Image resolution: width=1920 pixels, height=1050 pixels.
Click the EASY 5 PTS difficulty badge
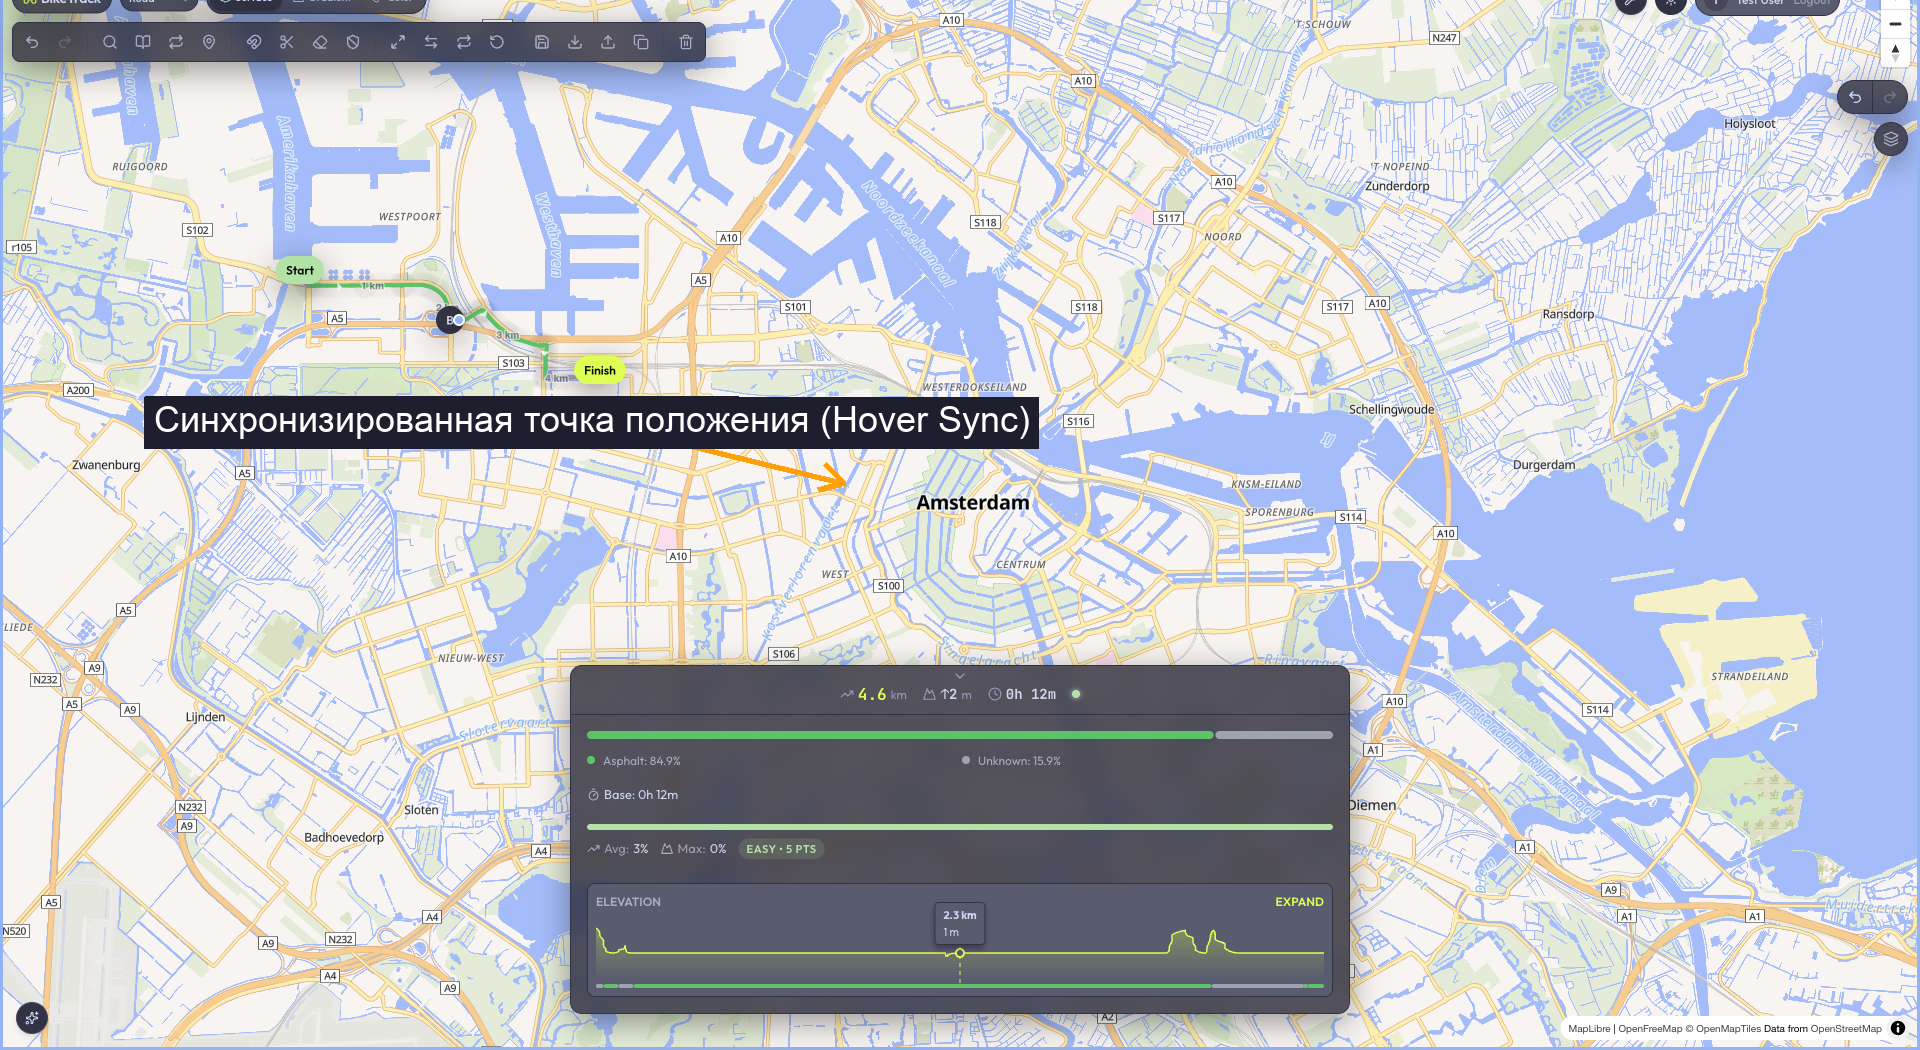point(781,849)
